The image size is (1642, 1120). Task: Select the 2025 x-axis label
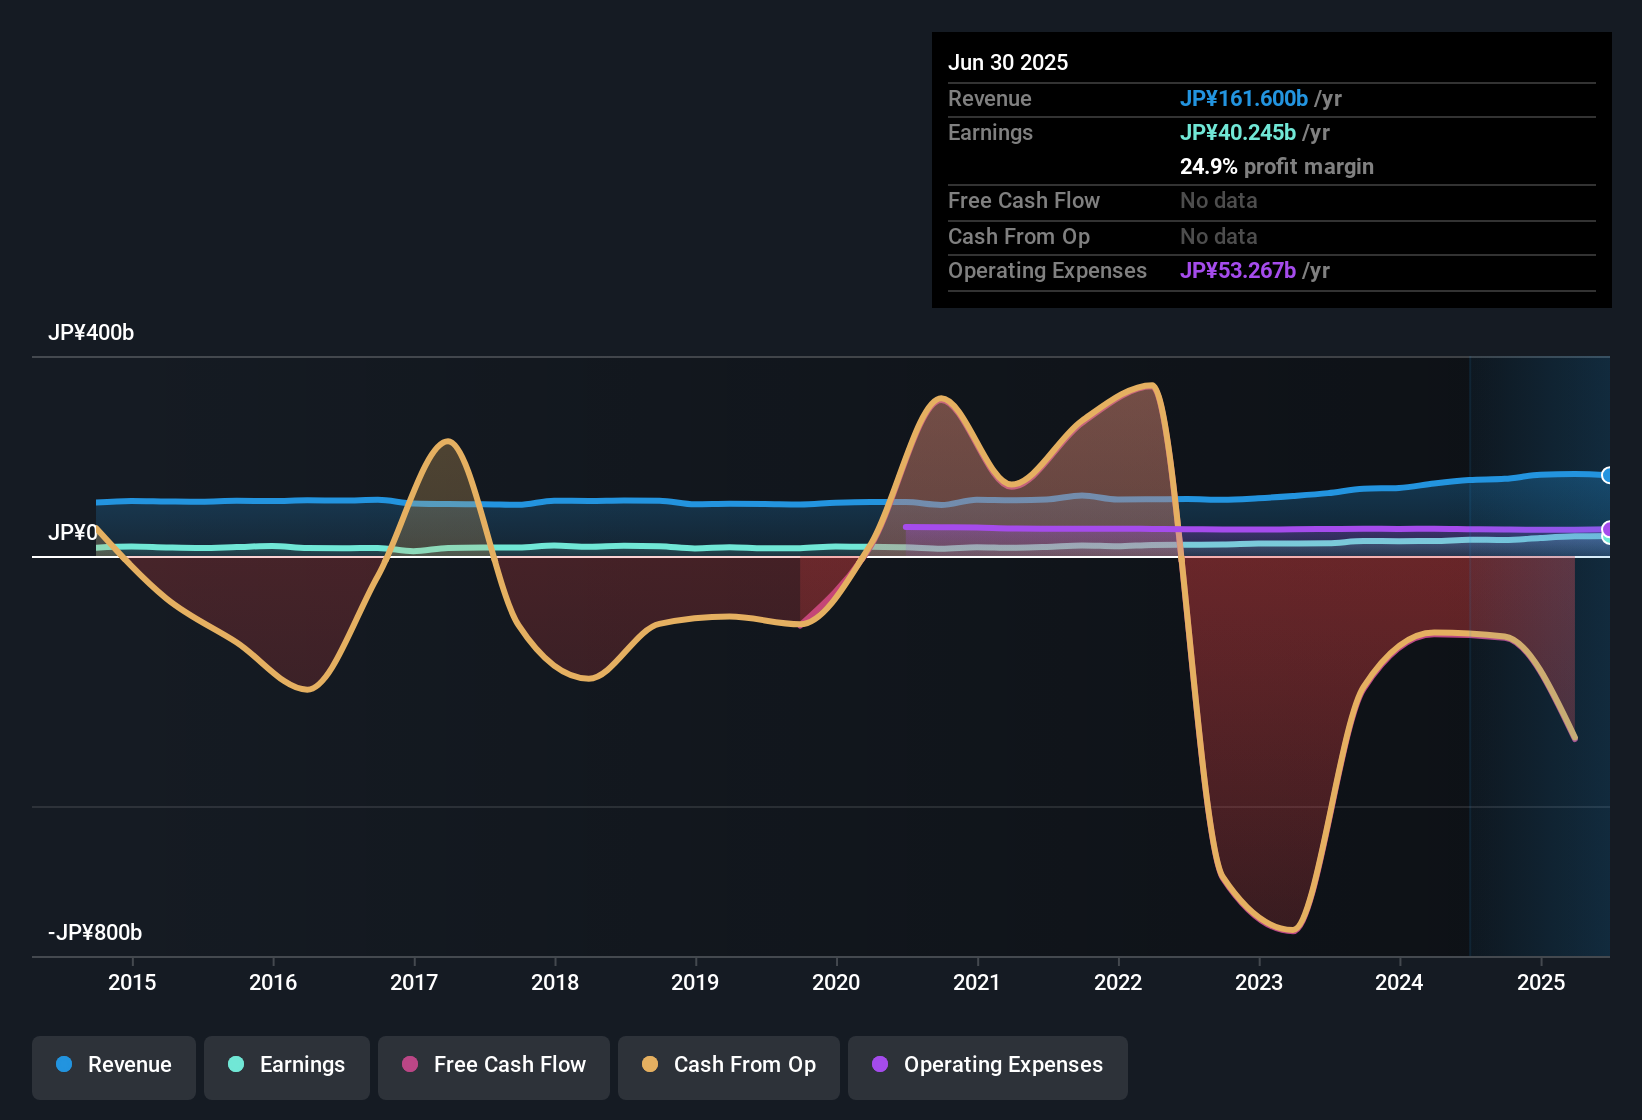1541,982
